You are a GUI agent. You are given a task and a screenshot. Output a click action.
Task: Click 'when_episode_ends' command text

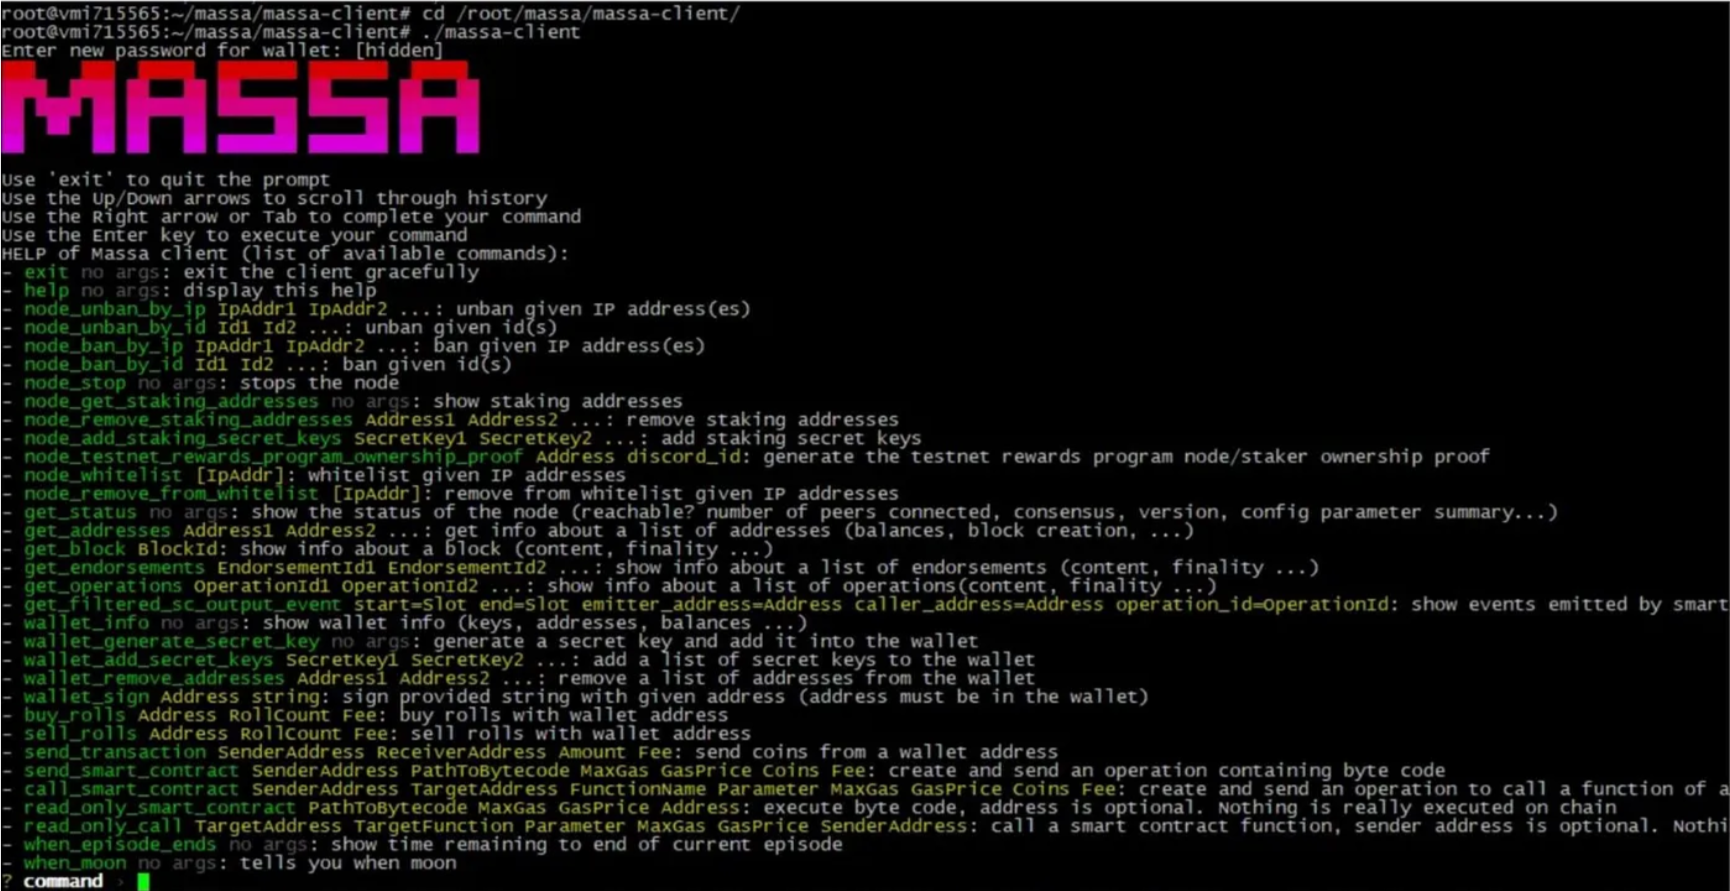click(120, 845)
